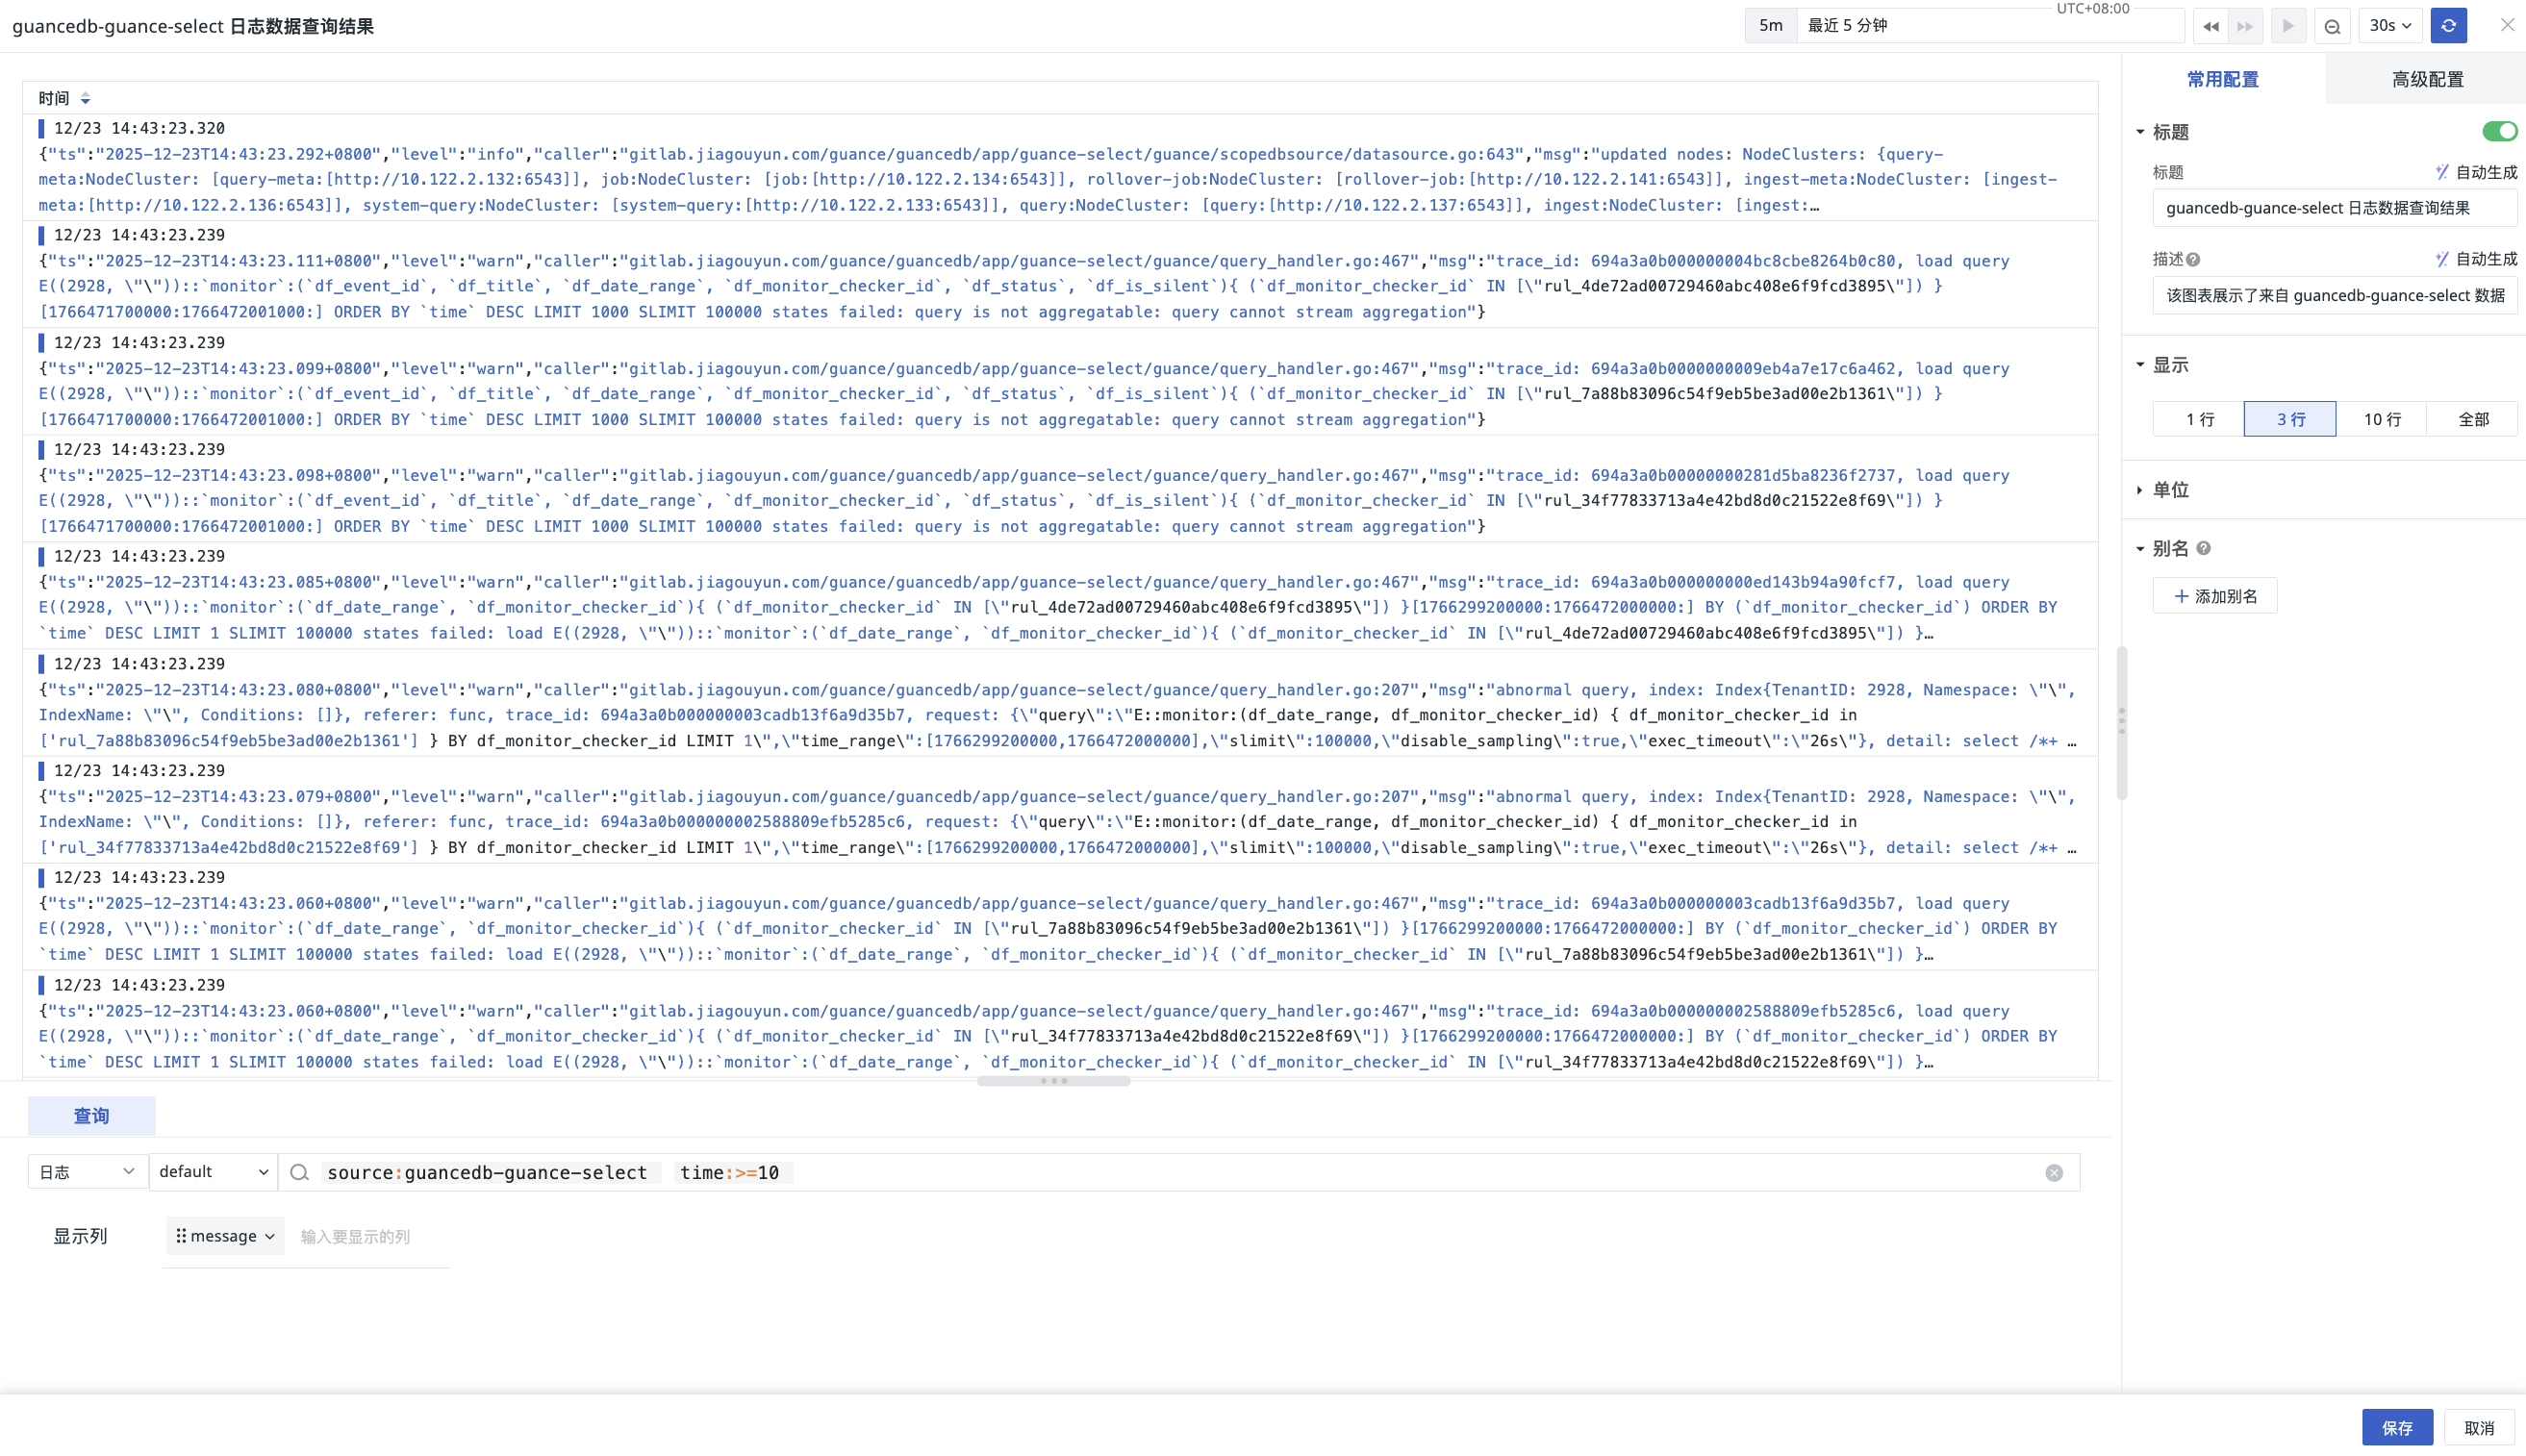Switch to the 高级配置 tab
2526x1456 pixels.
tap(2426, 79)
